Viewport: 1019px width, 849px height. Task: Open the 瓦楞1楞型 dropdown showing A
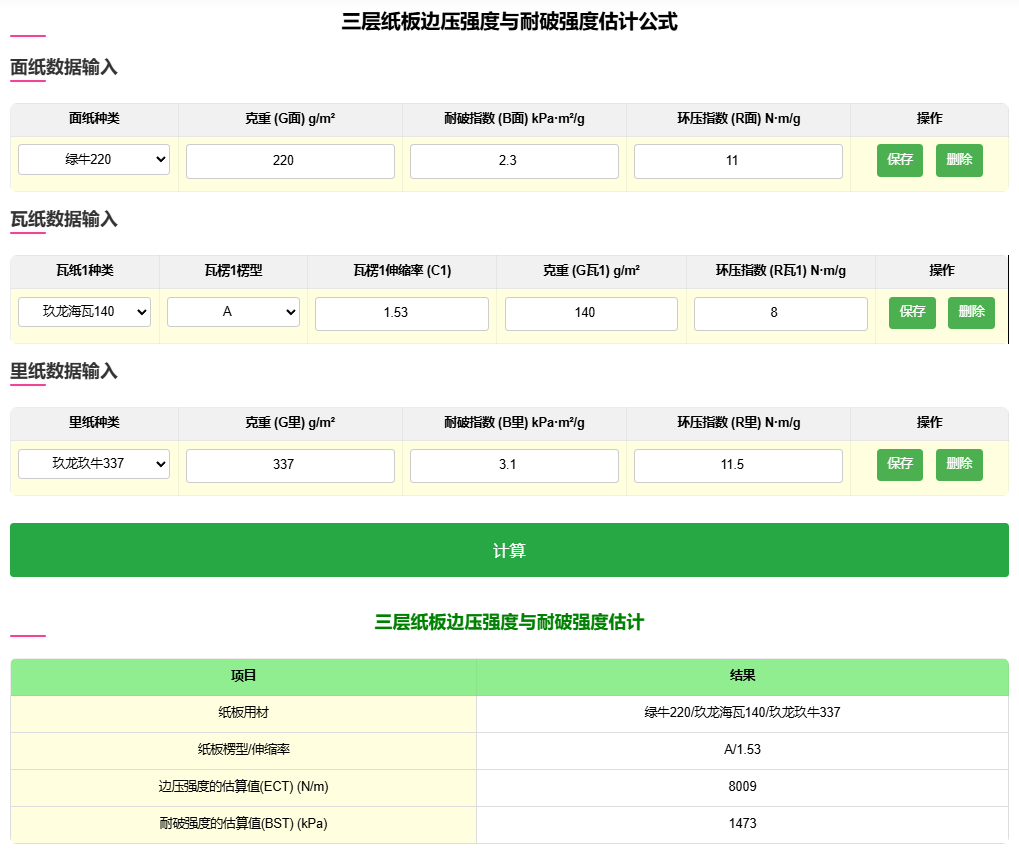232,312
